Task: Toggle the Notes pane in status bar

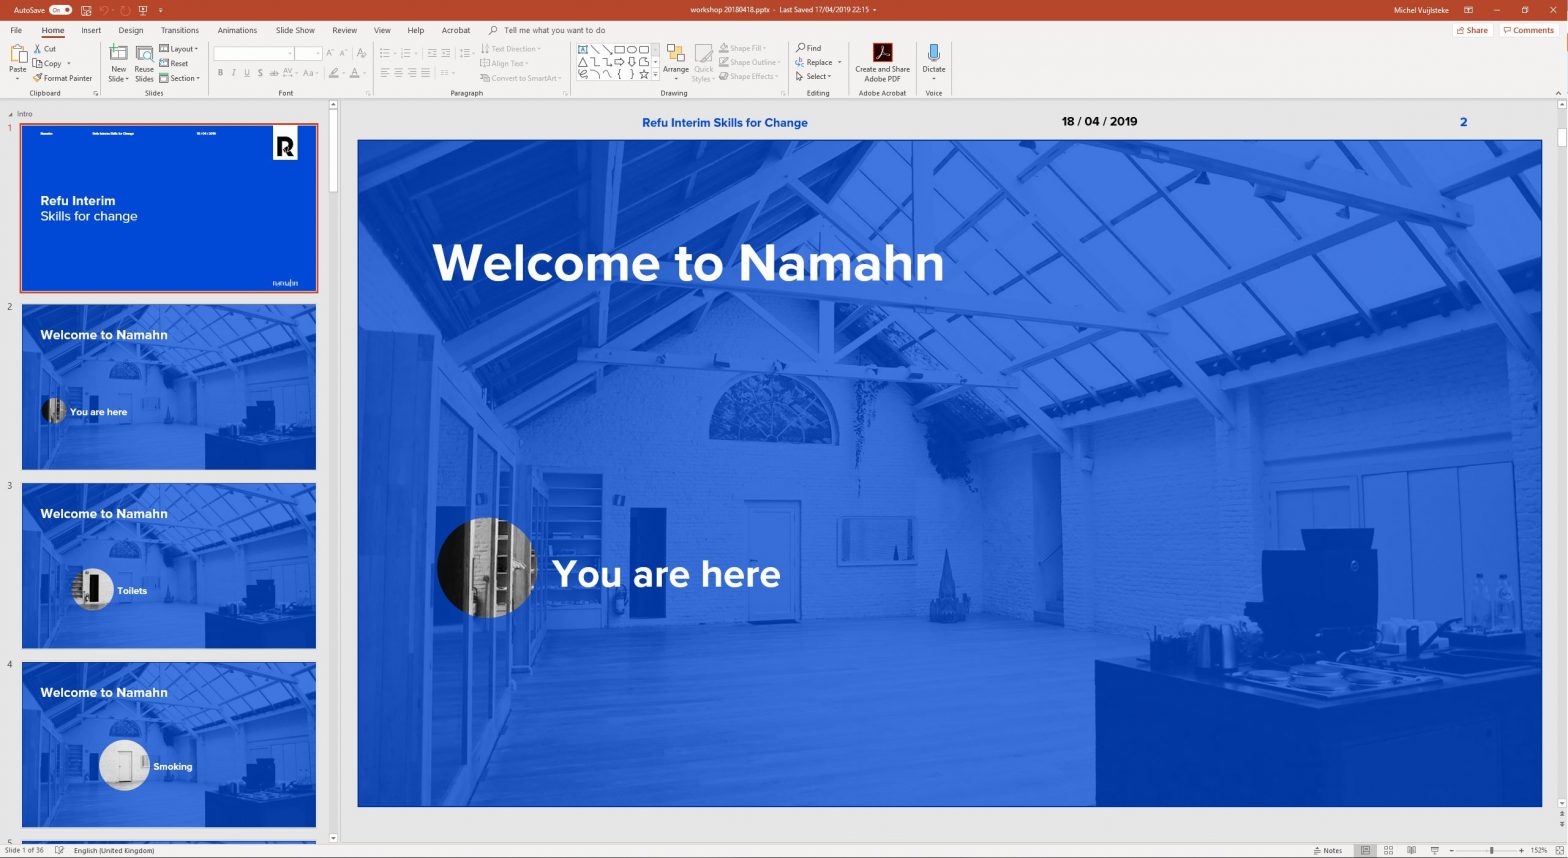Action: tap(1328, 850)
